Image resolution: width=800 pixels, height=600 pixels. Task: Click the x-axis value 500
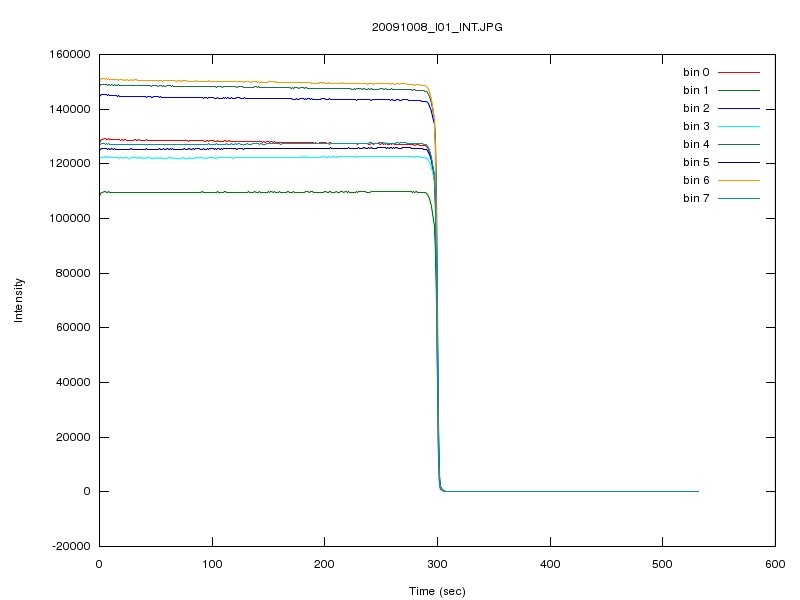[x=662, y=564]
